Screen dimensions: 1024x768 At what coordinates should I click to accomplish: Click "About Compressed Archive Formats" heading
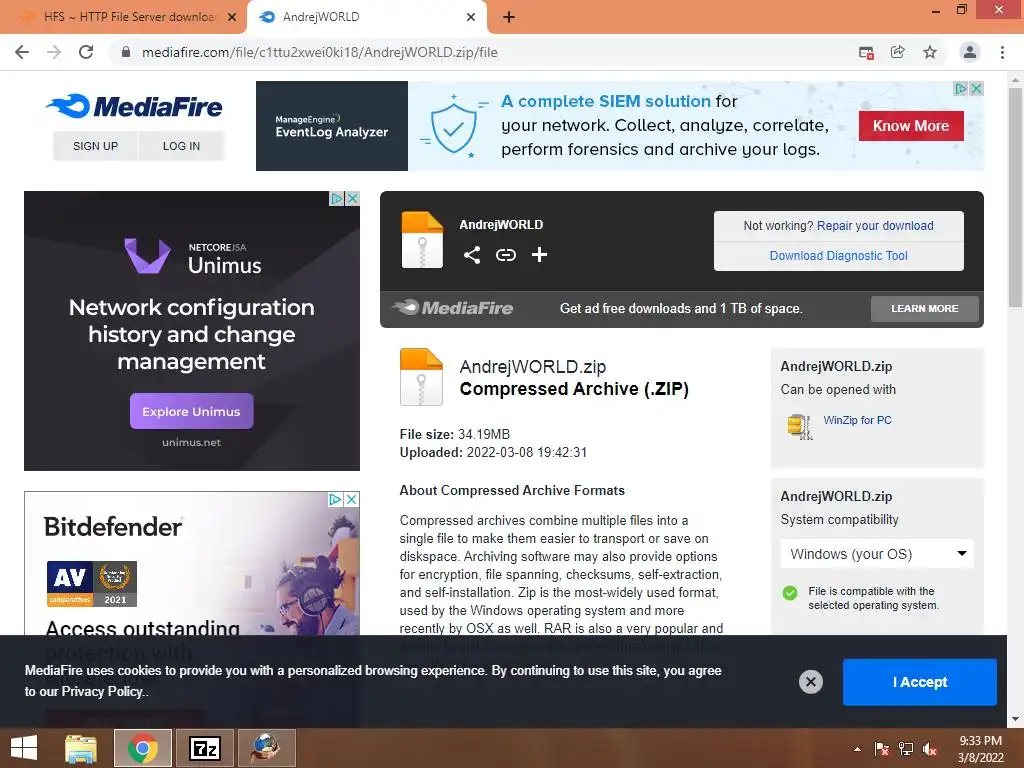(512, 490)
